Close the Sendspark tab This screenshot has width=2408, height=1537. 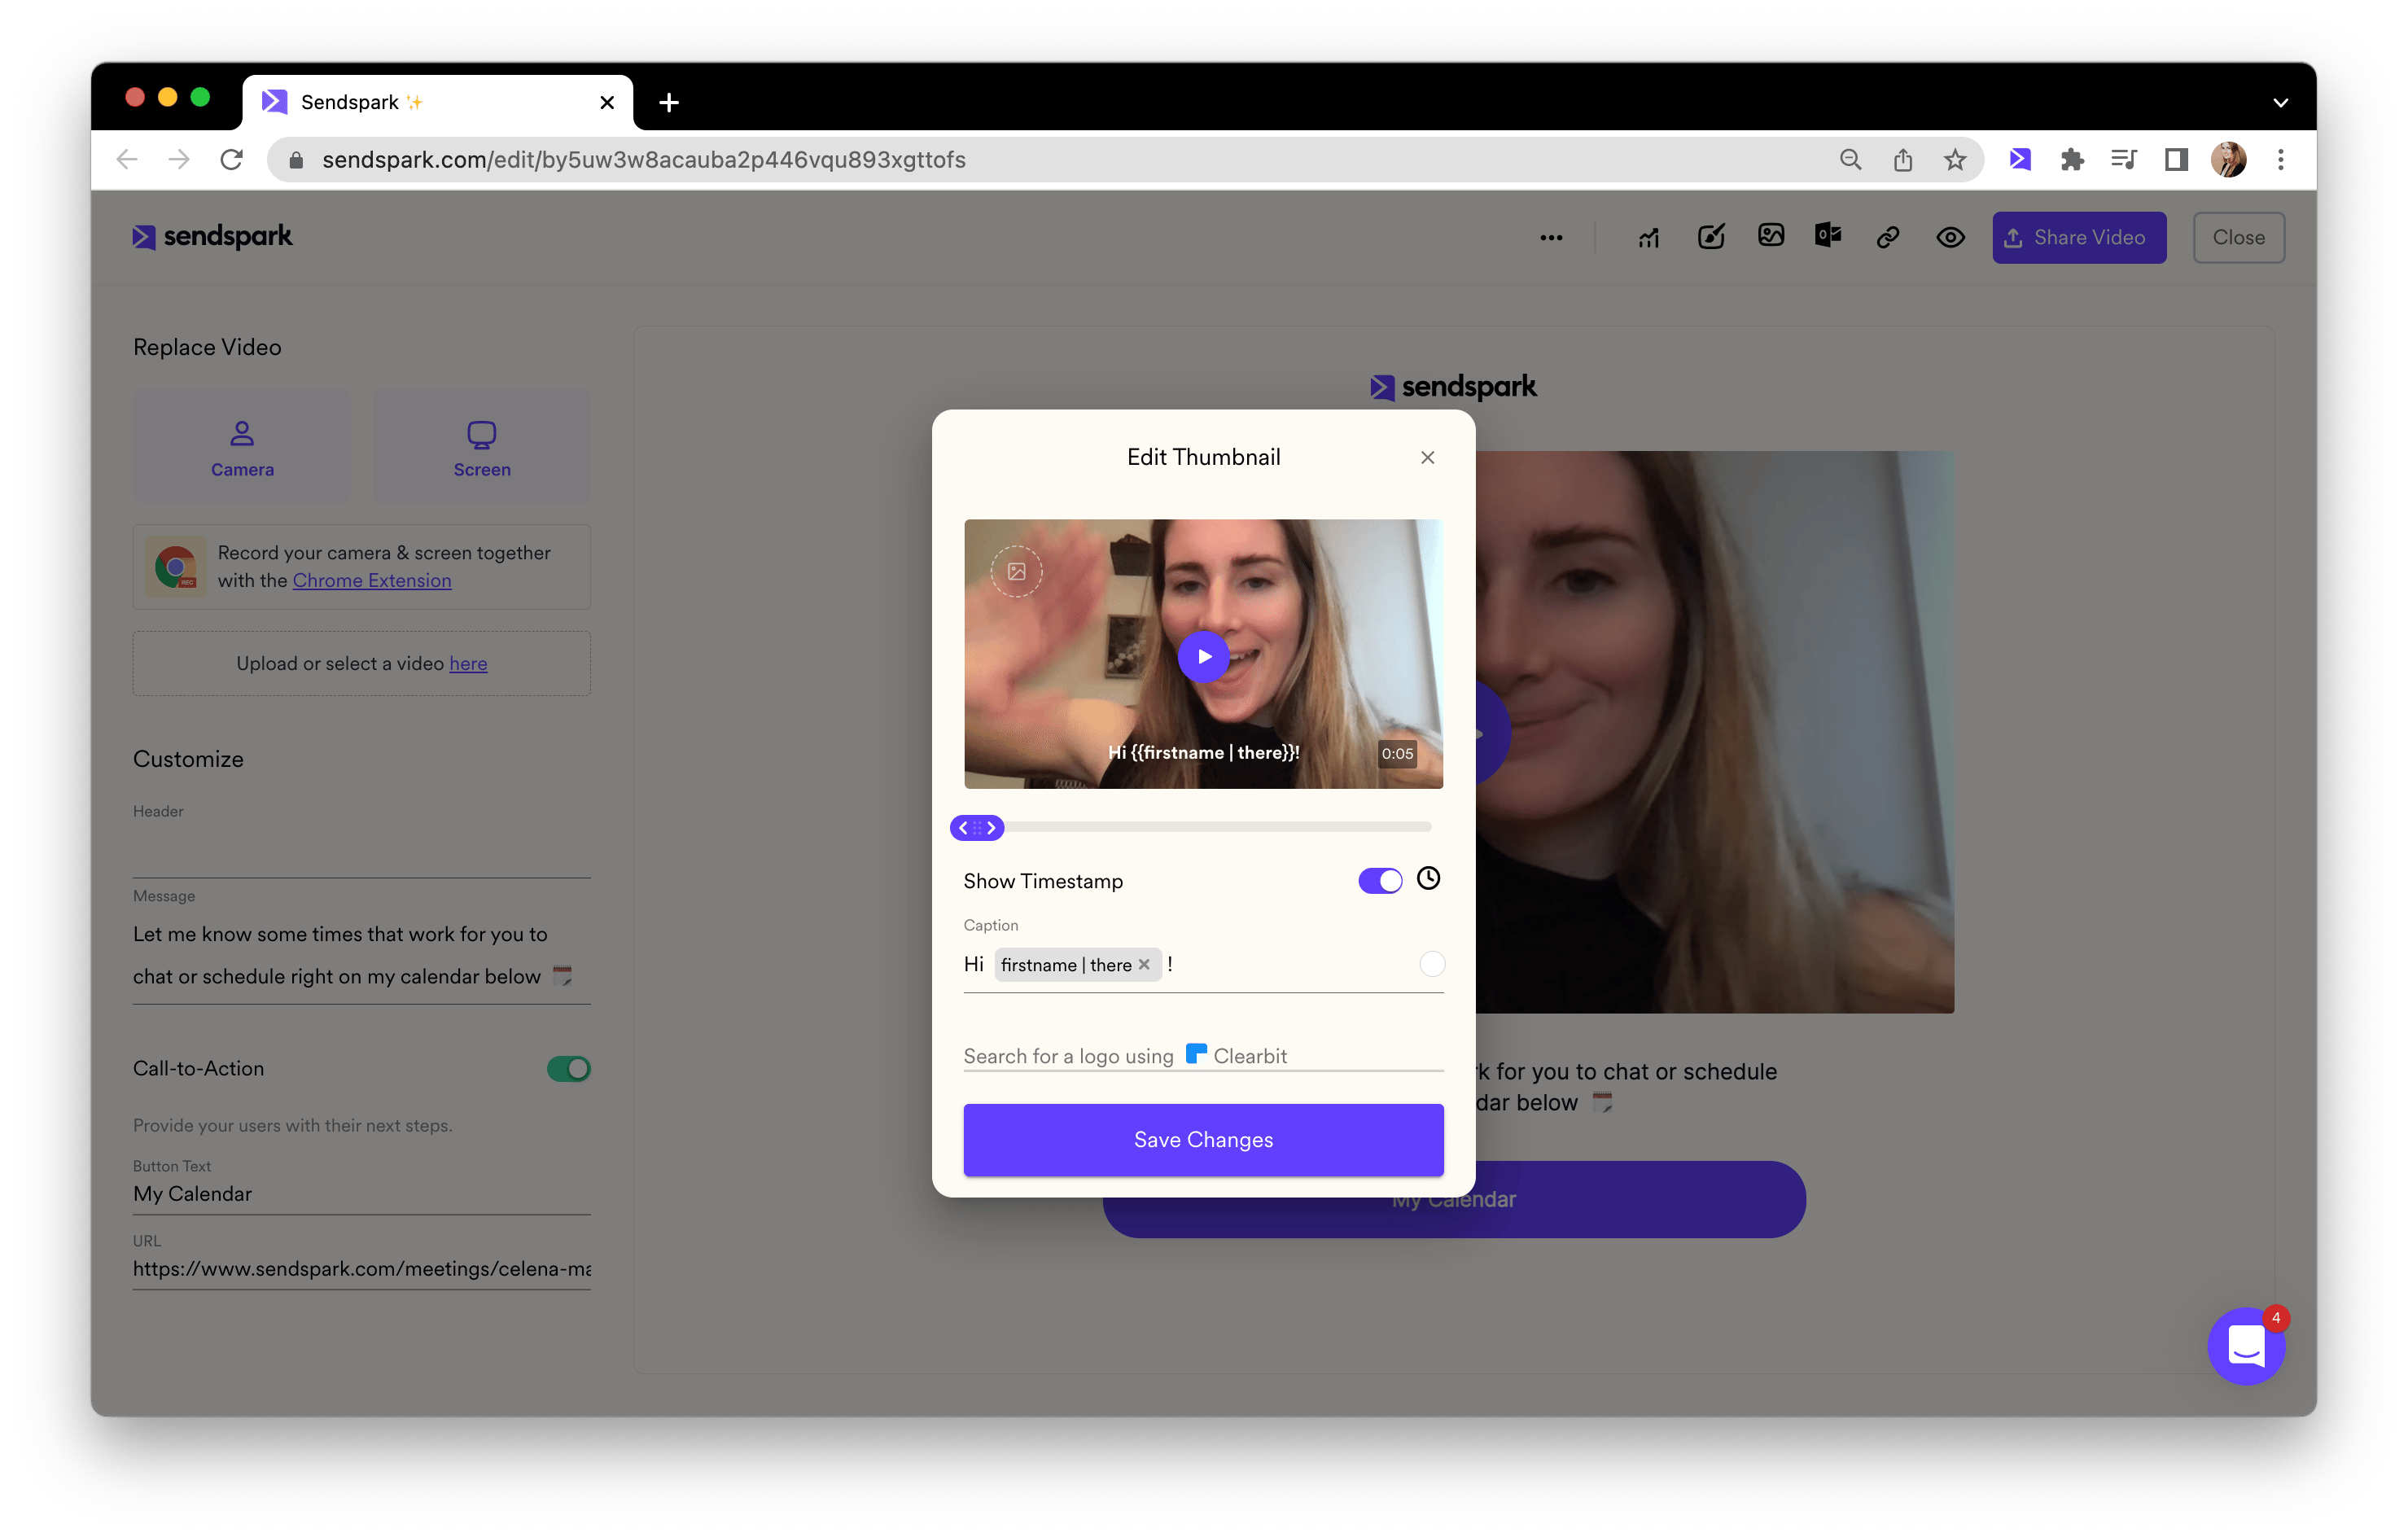[x=607, y=102]
